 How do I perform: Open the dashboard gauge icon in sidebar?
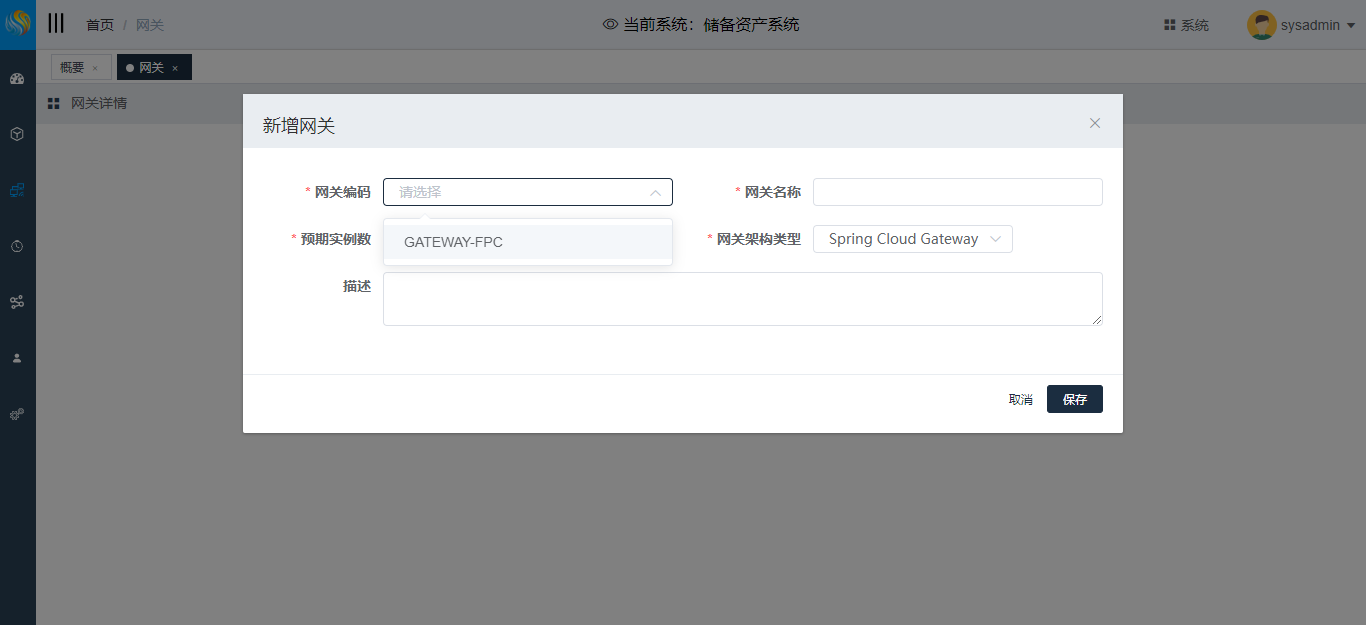(x=17, y=78)
